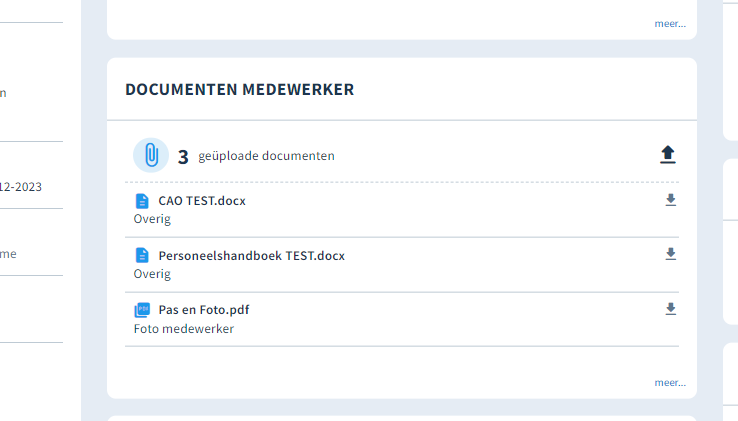Click the Overig label under Personeelshandboek
Viewport: 738px width, 421px height.
point(152,274)
